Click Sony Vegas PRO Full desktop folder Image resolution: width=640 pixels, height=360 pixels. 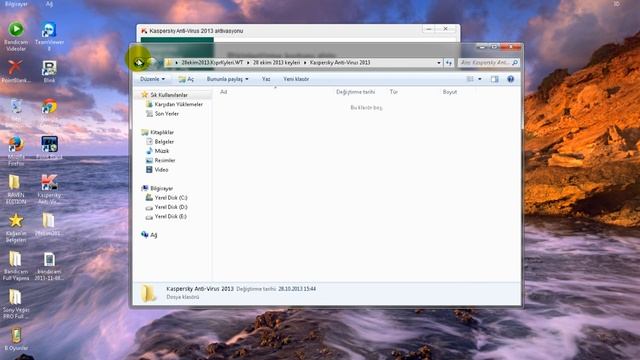coord(16,304)
